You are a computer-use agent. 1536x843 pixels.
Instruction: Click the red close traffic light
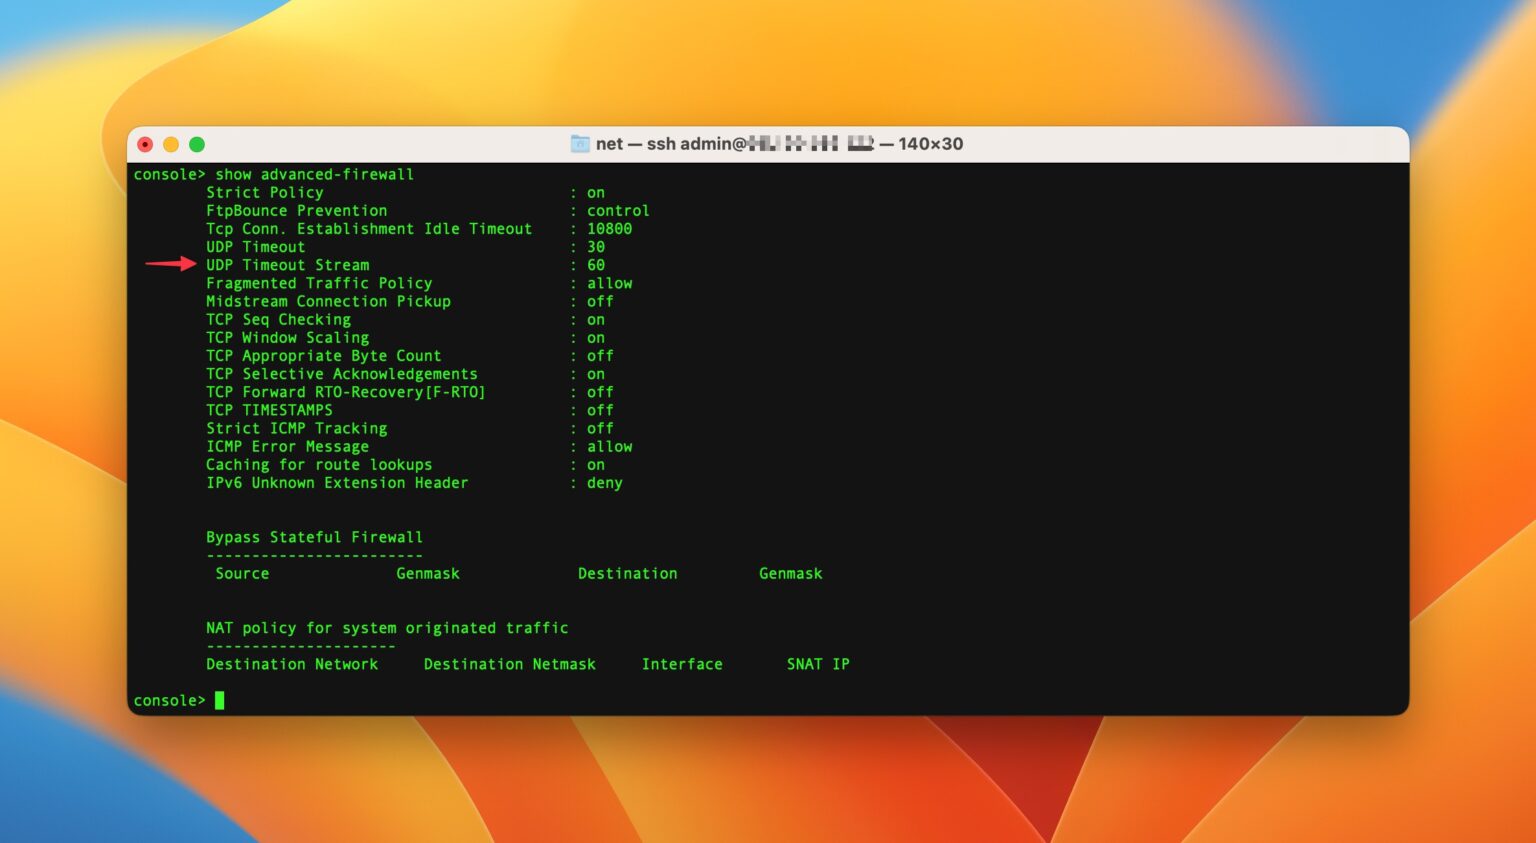[x=145, y=144]
